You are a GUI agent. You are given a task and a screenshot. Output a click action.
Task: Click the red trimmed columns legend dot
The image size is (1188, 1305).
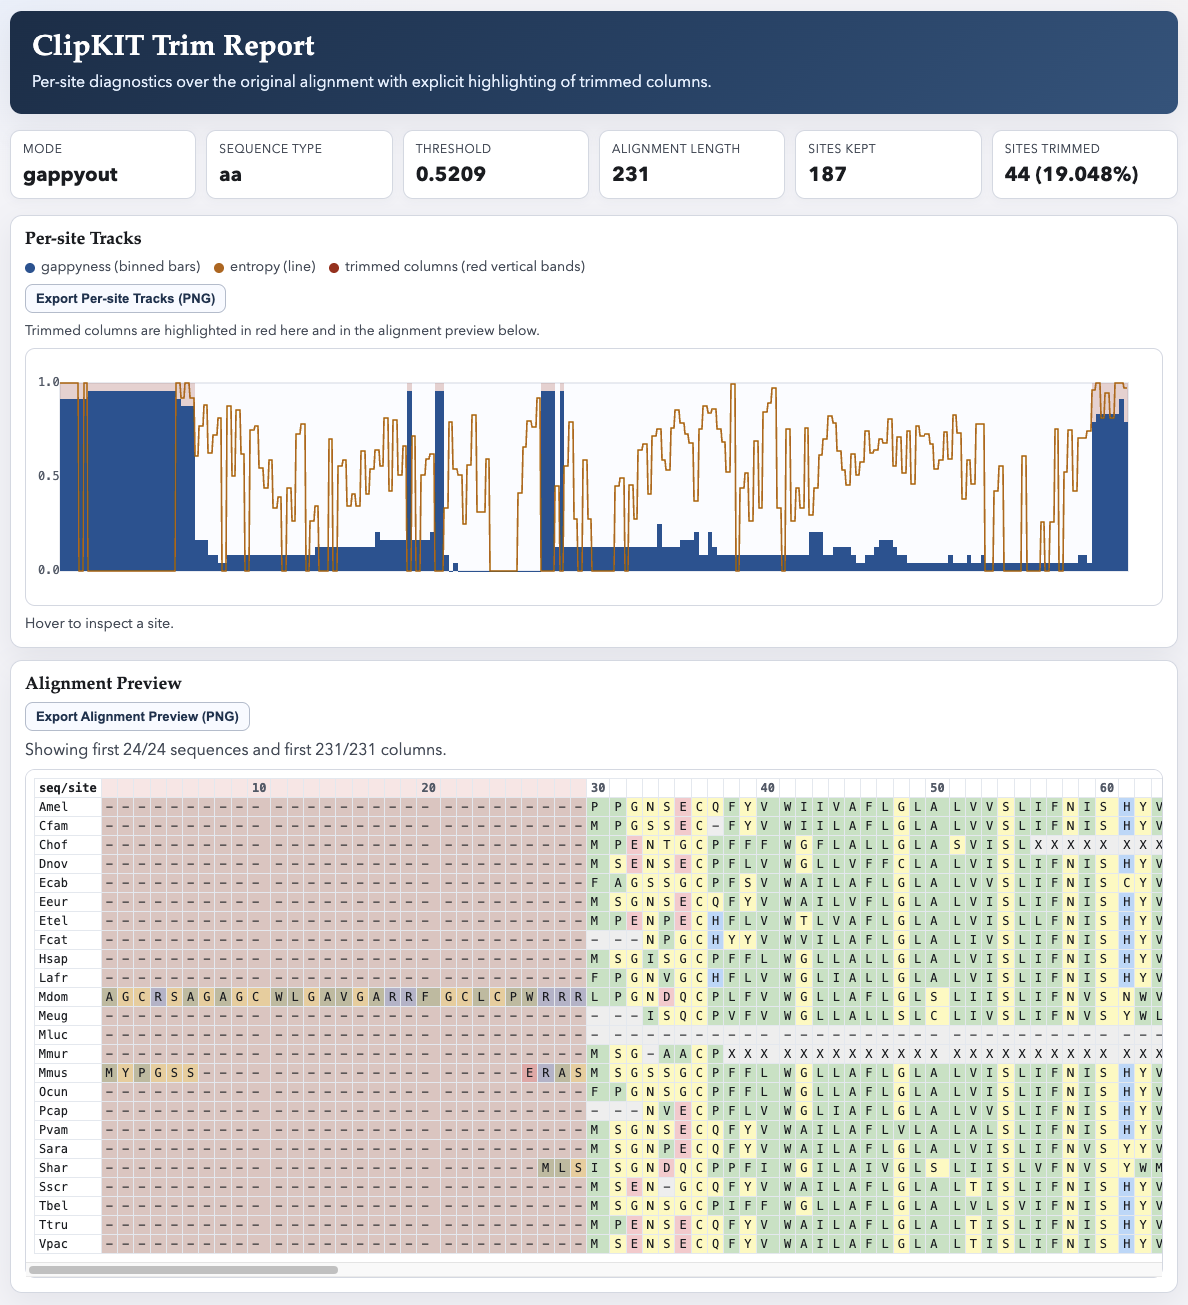point(335,267)
